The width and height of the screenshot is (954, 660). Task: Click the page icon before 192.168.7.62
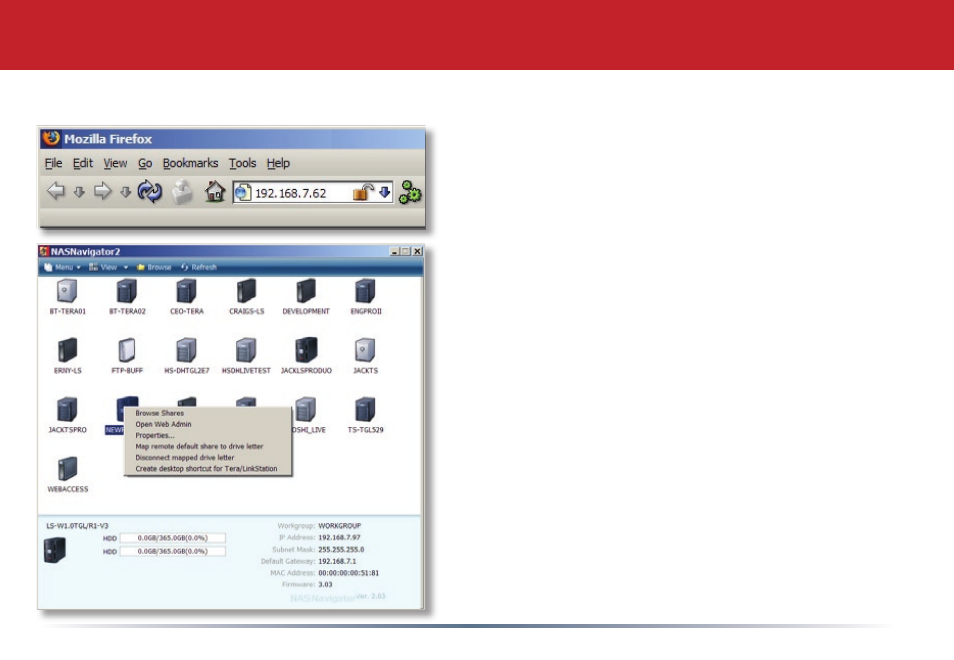(243, 193)
